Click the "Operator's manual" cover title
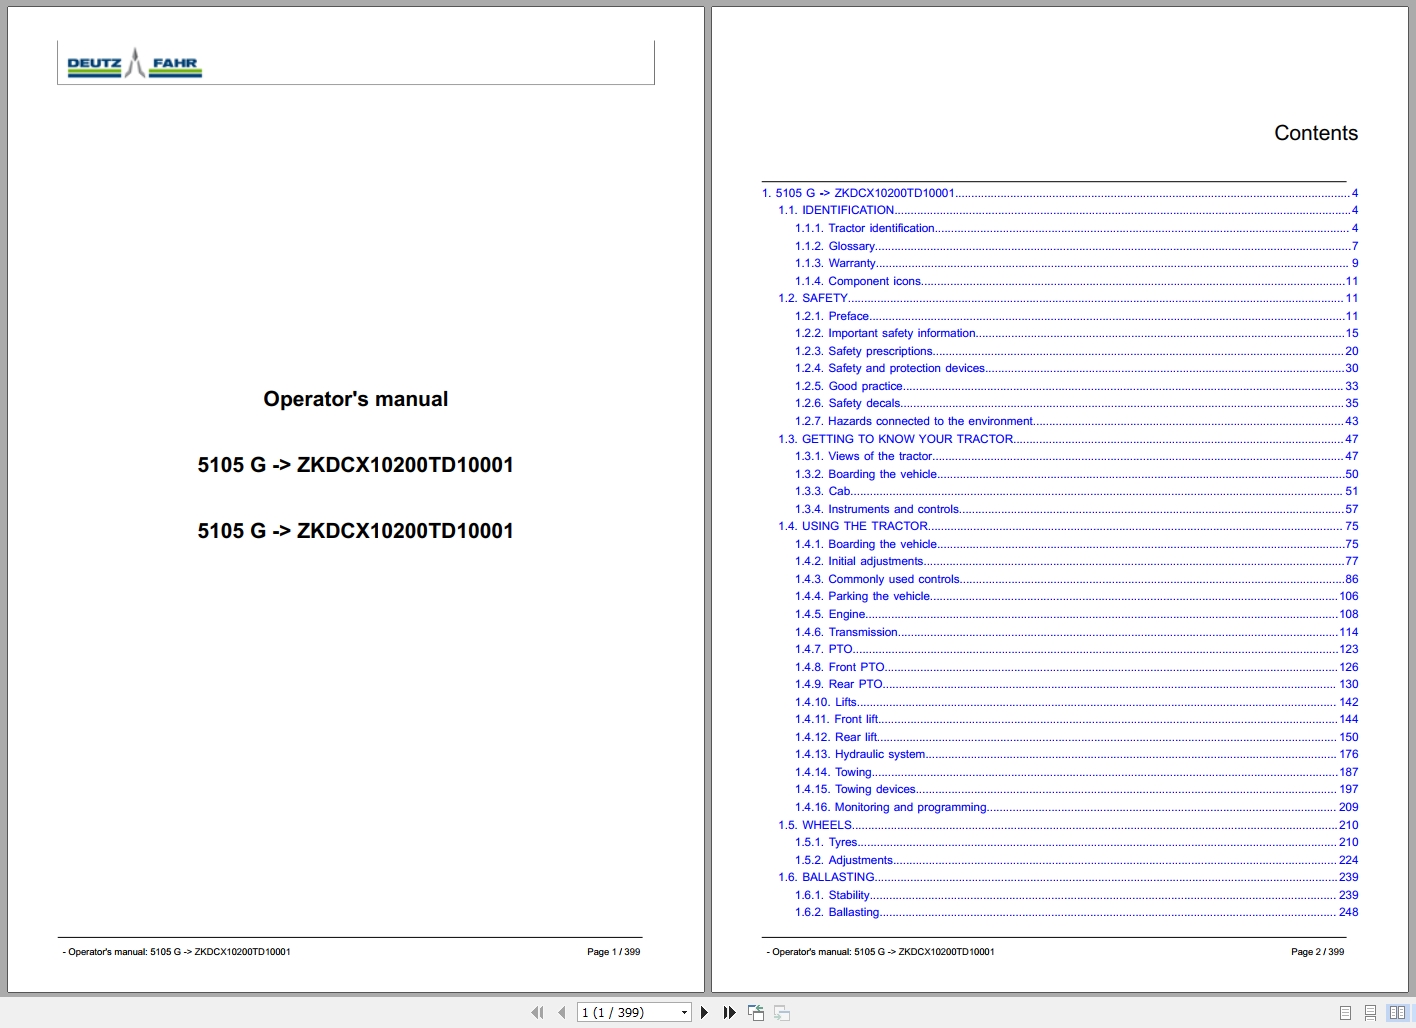1416x1028 pixels. tap(356, 399)
